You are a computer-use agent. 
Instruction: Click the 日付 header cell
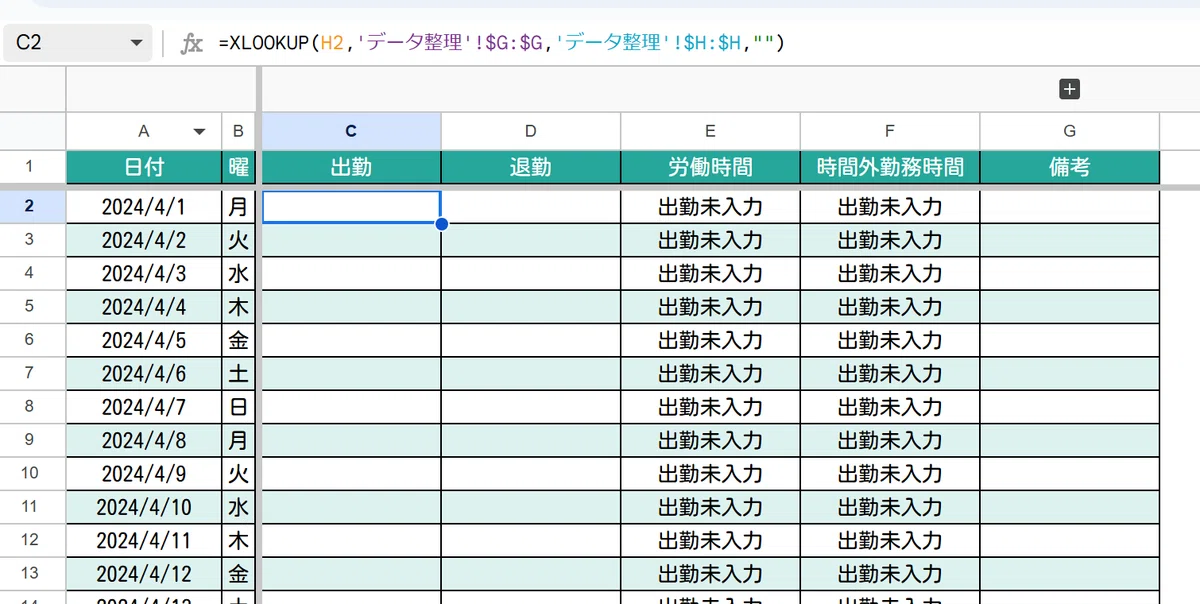[x=144, y=167]
